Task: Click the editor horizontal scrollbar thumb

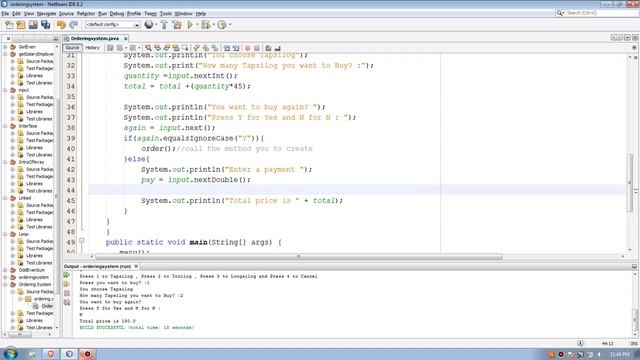Action: pos(299,256)
